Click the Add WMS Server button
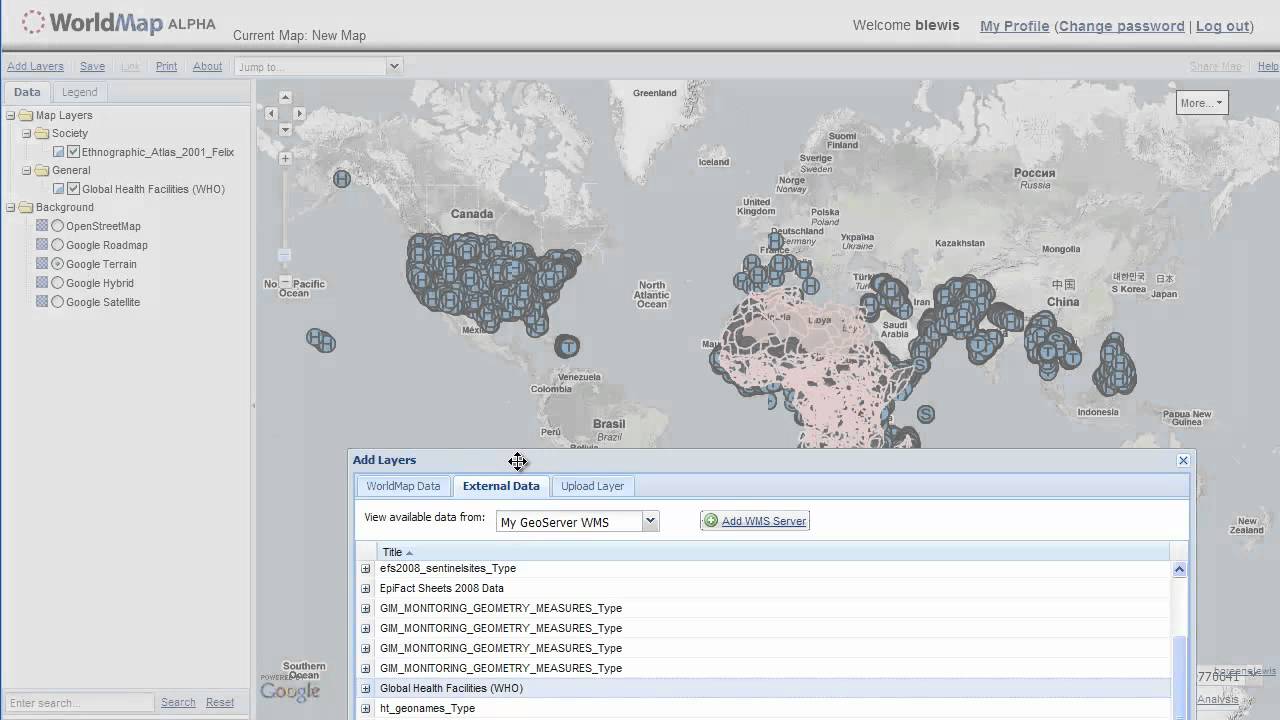 (x=755, y=520)
